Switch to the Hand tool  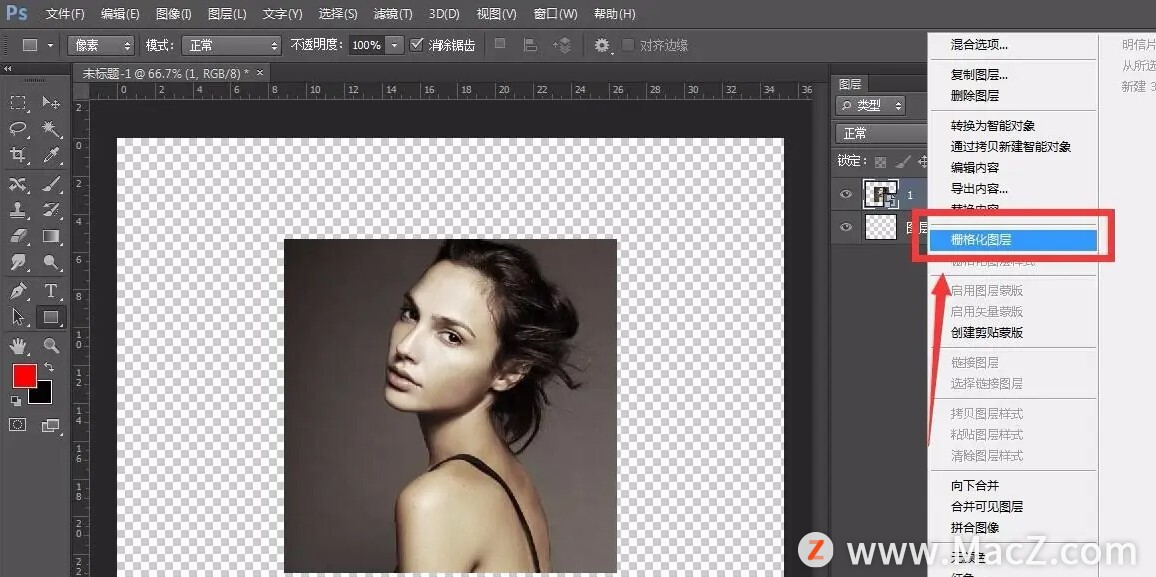(19, 346)
